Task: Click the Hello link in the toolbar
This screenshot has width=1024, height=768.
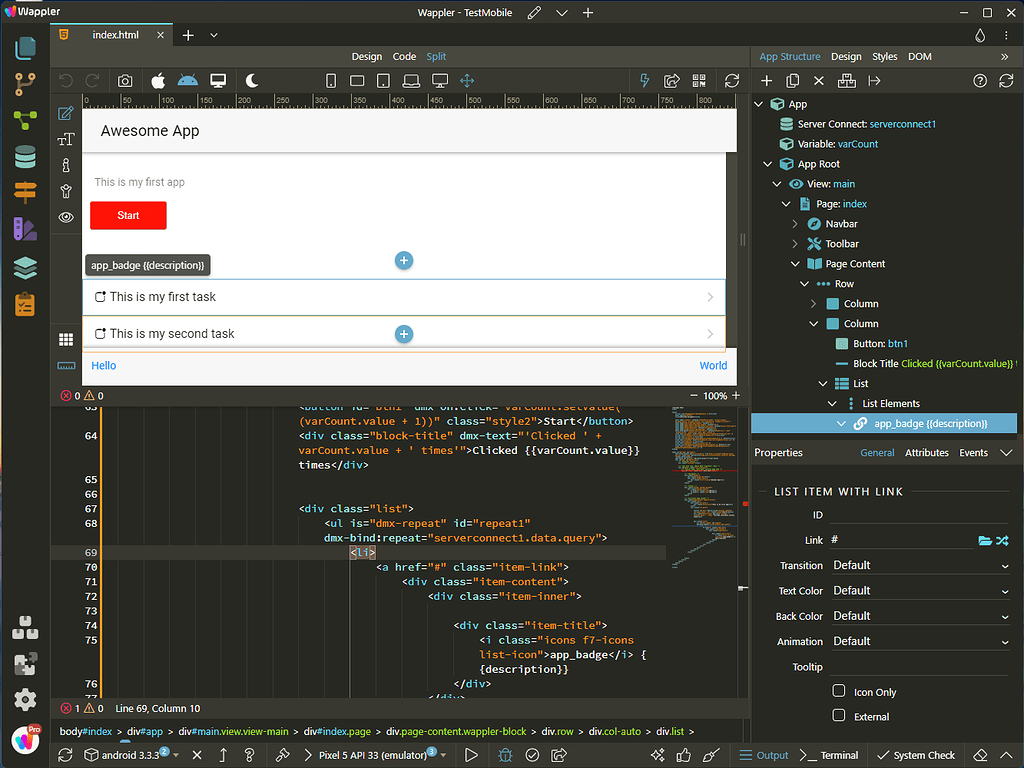Action: [104, 366]
